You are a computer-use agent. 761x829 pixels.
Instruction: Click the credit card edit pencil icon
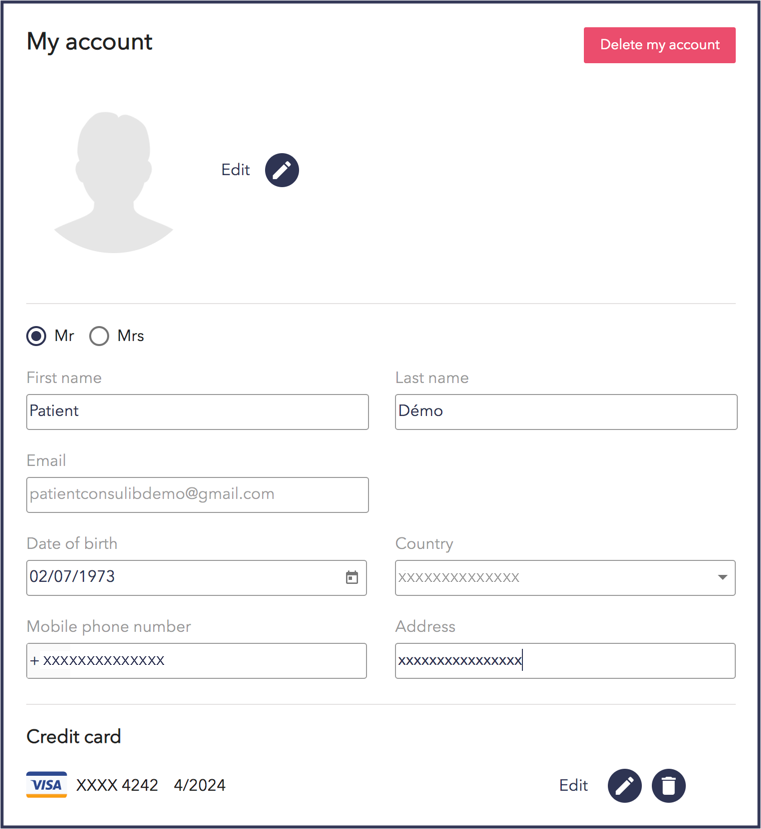(x=625, y=786)
